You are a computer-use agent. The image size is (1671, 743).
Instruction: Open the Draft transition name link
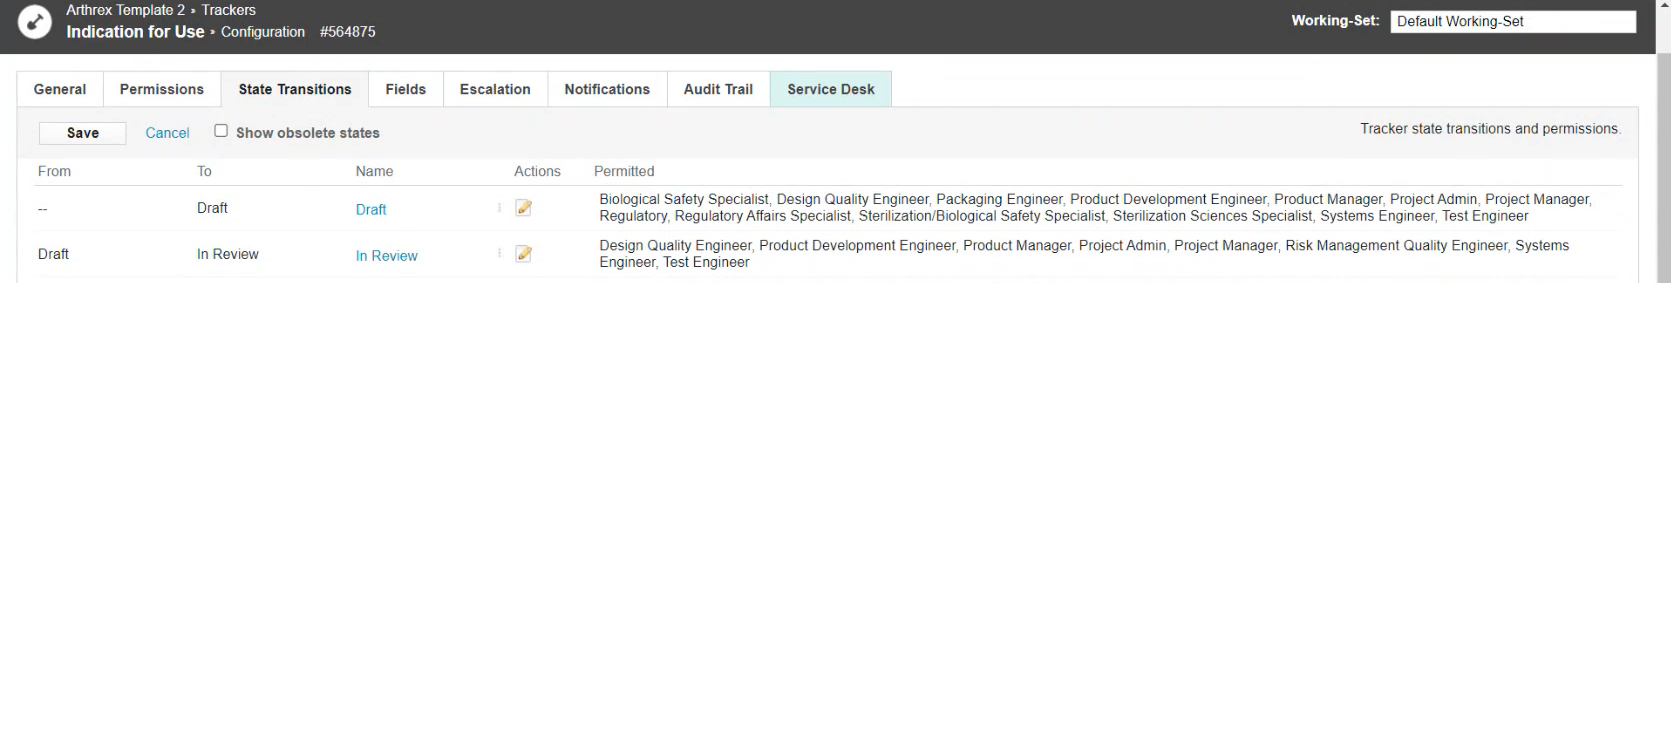pyautogui.click(x=371, y=210)
